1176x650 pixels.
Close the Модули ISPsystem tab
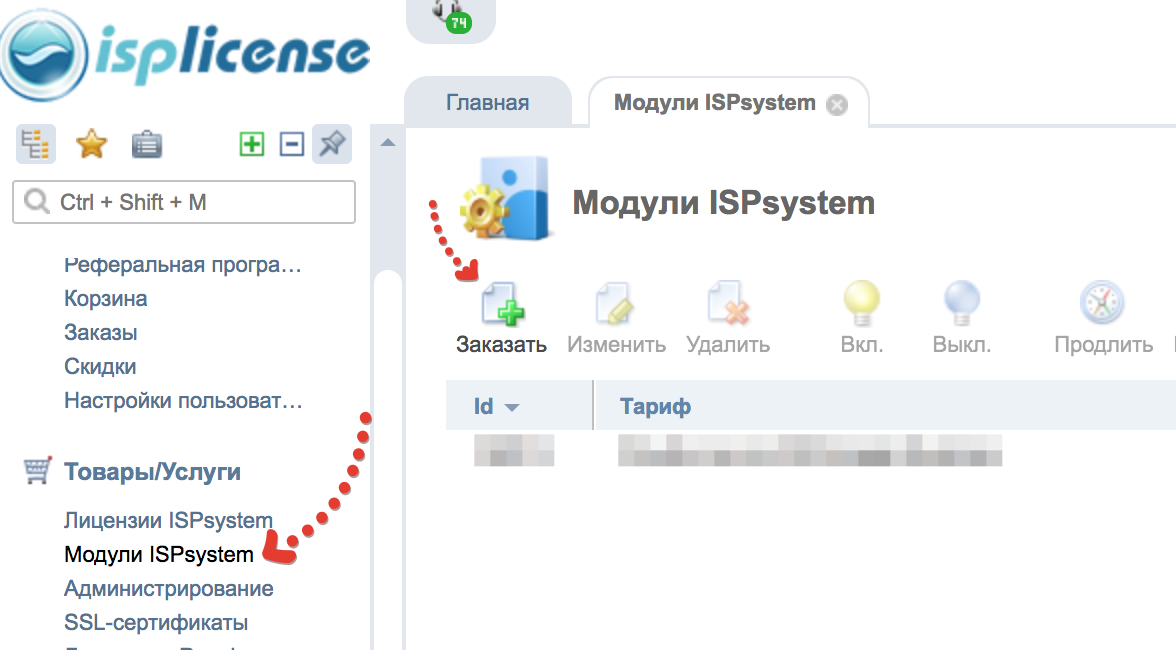837,105
